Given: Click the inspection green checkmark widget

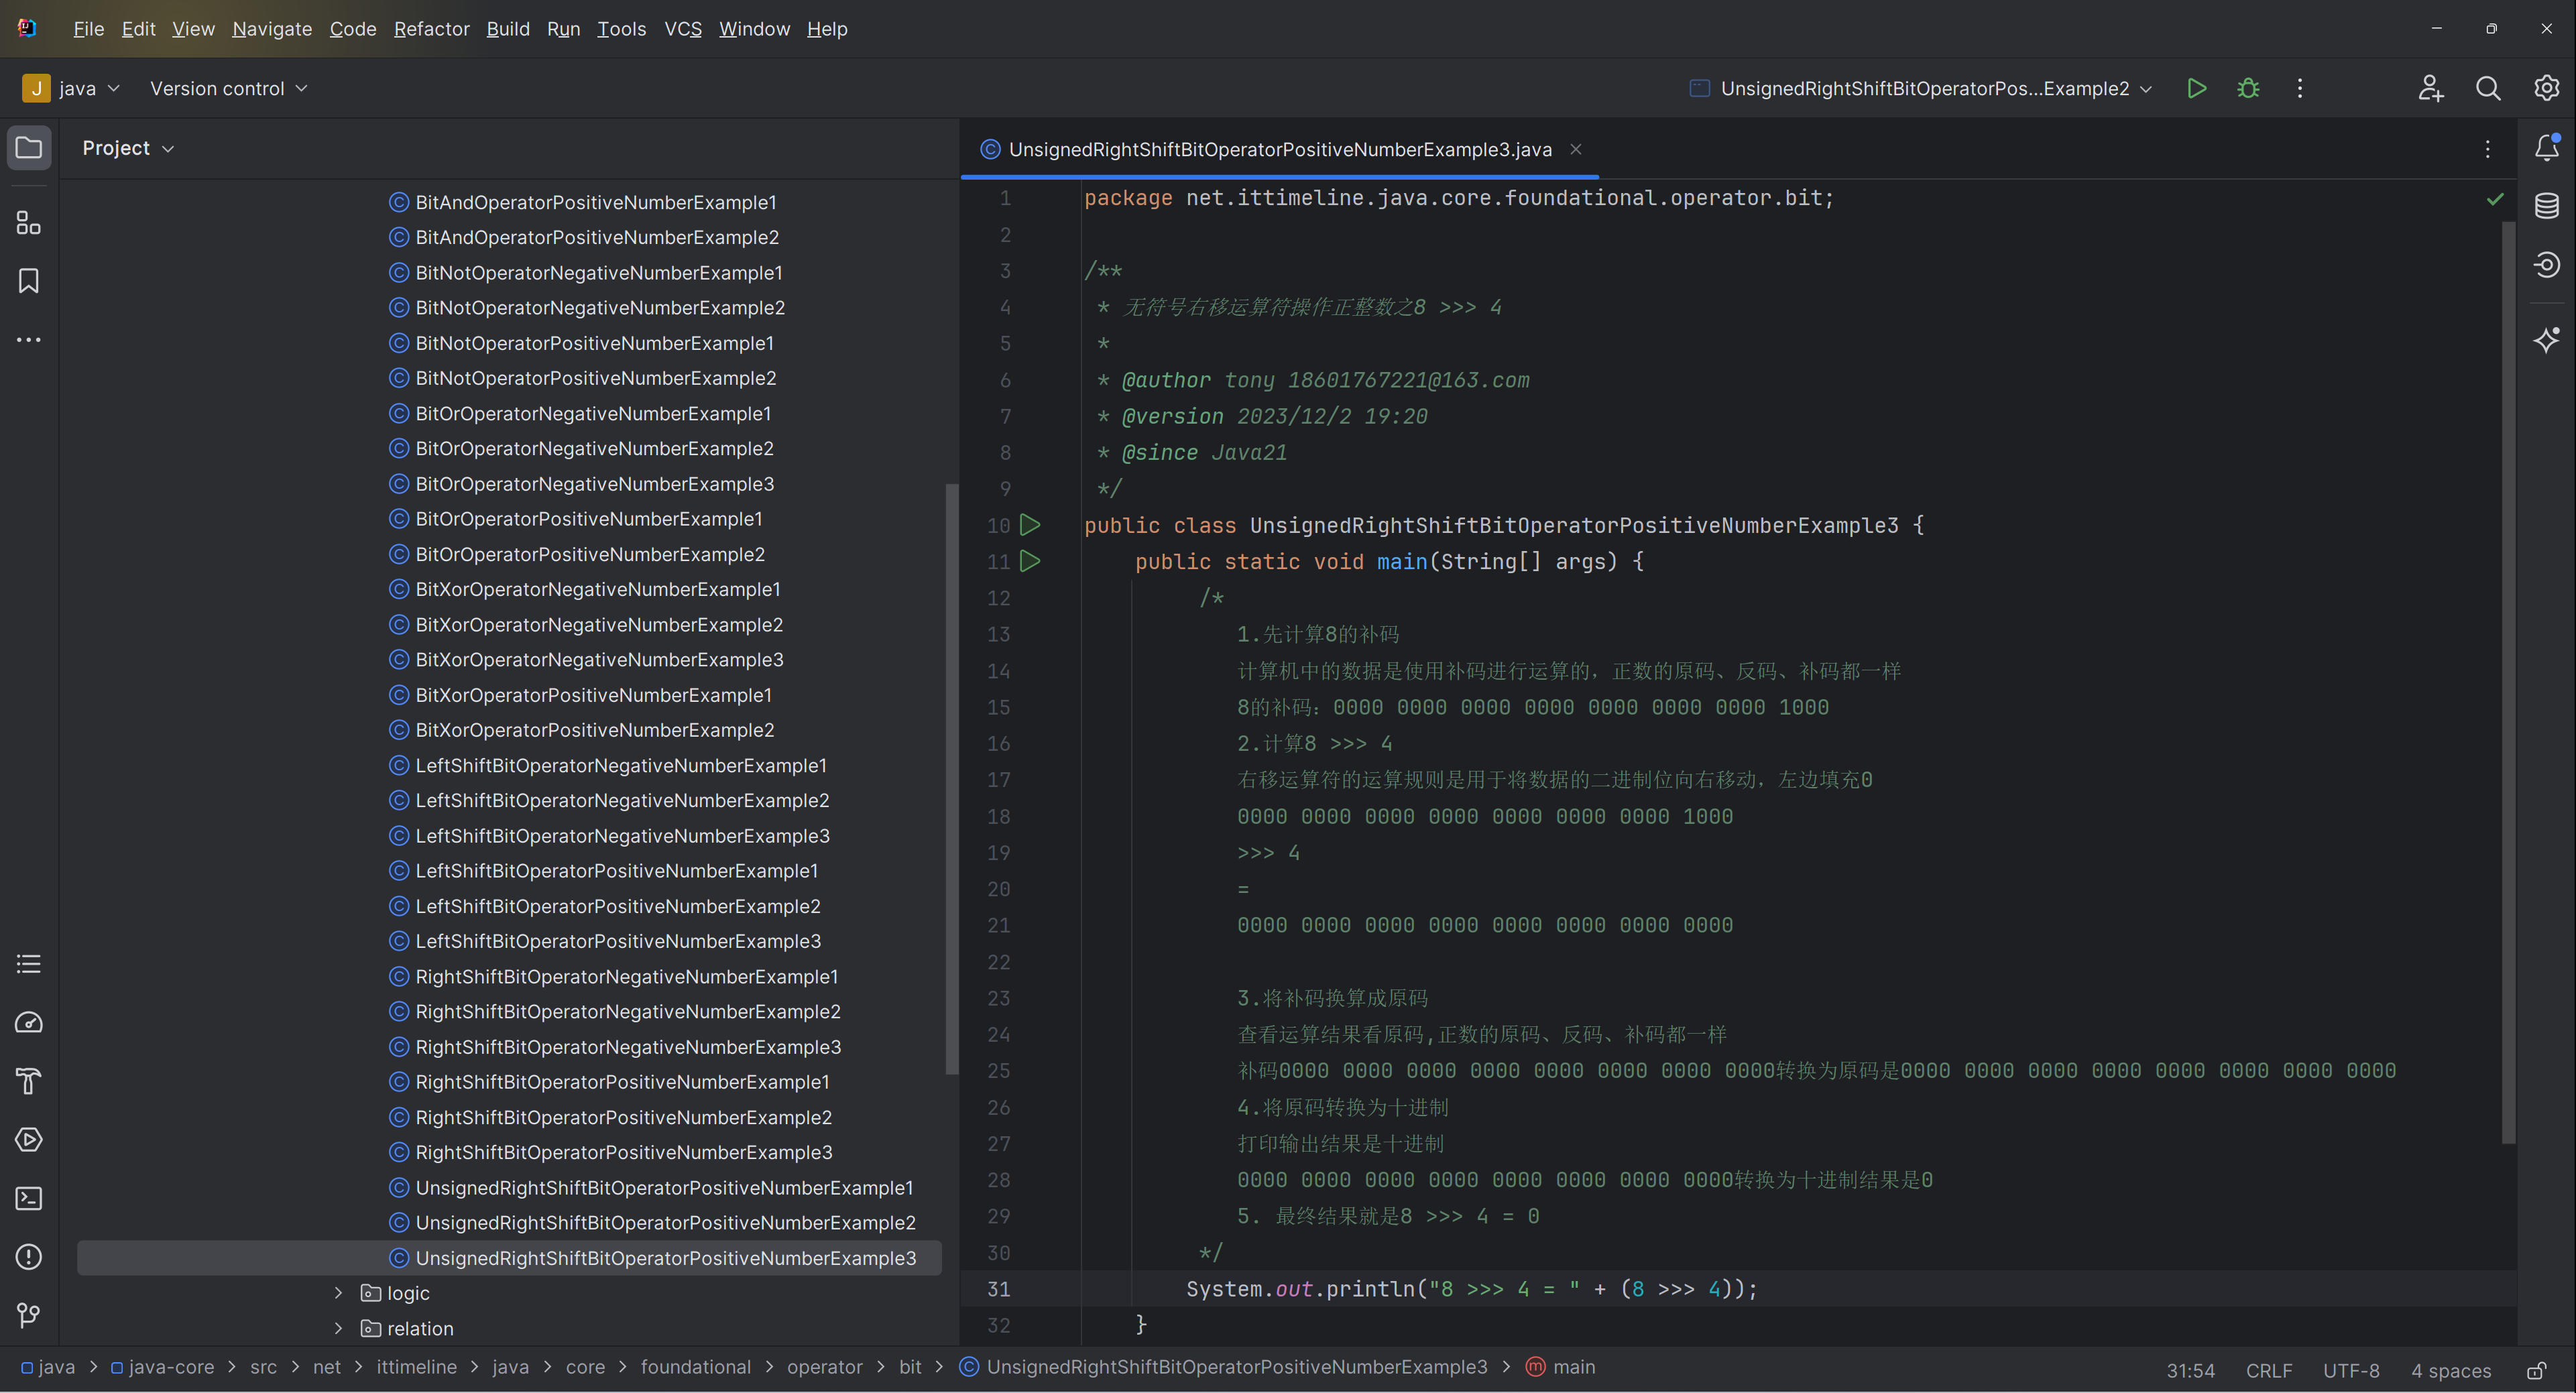Looking at the screenshot, I should 2495,199.
